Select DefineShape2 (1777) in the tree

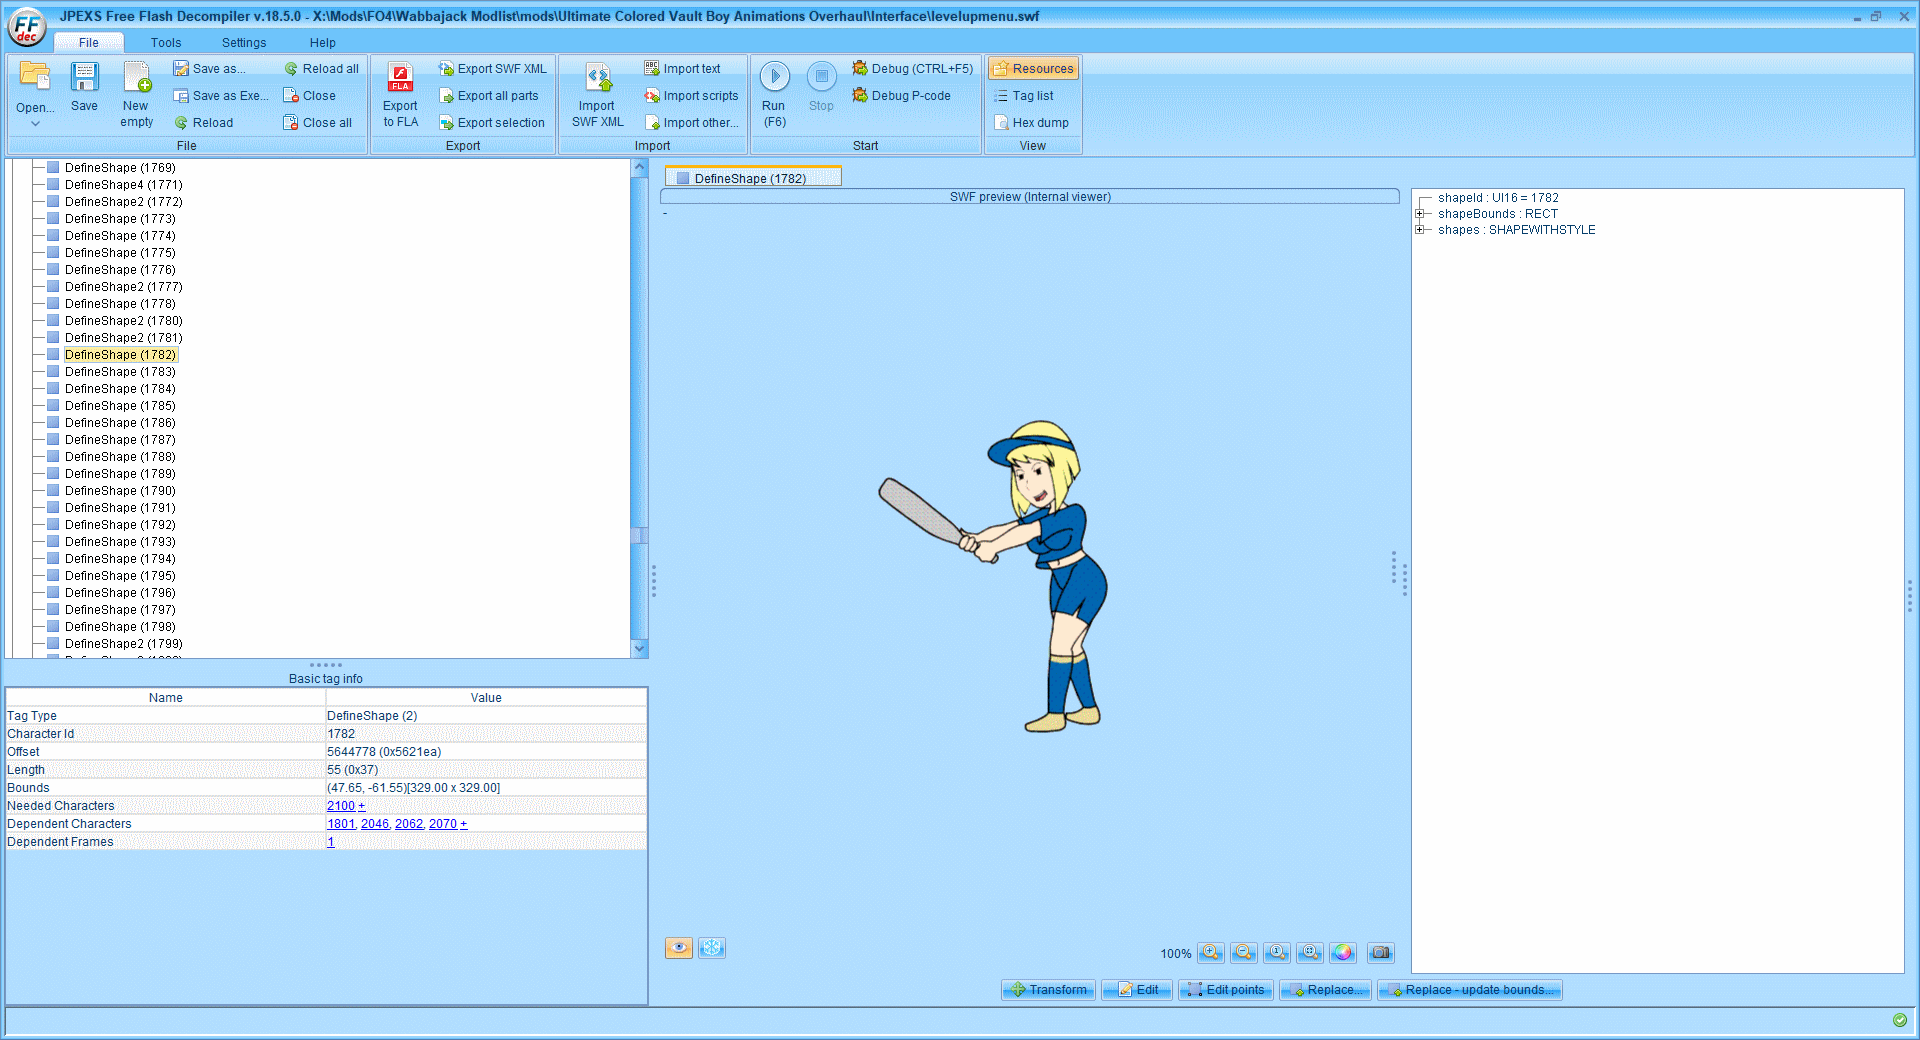pyautogui.click(x=123, y=287)
